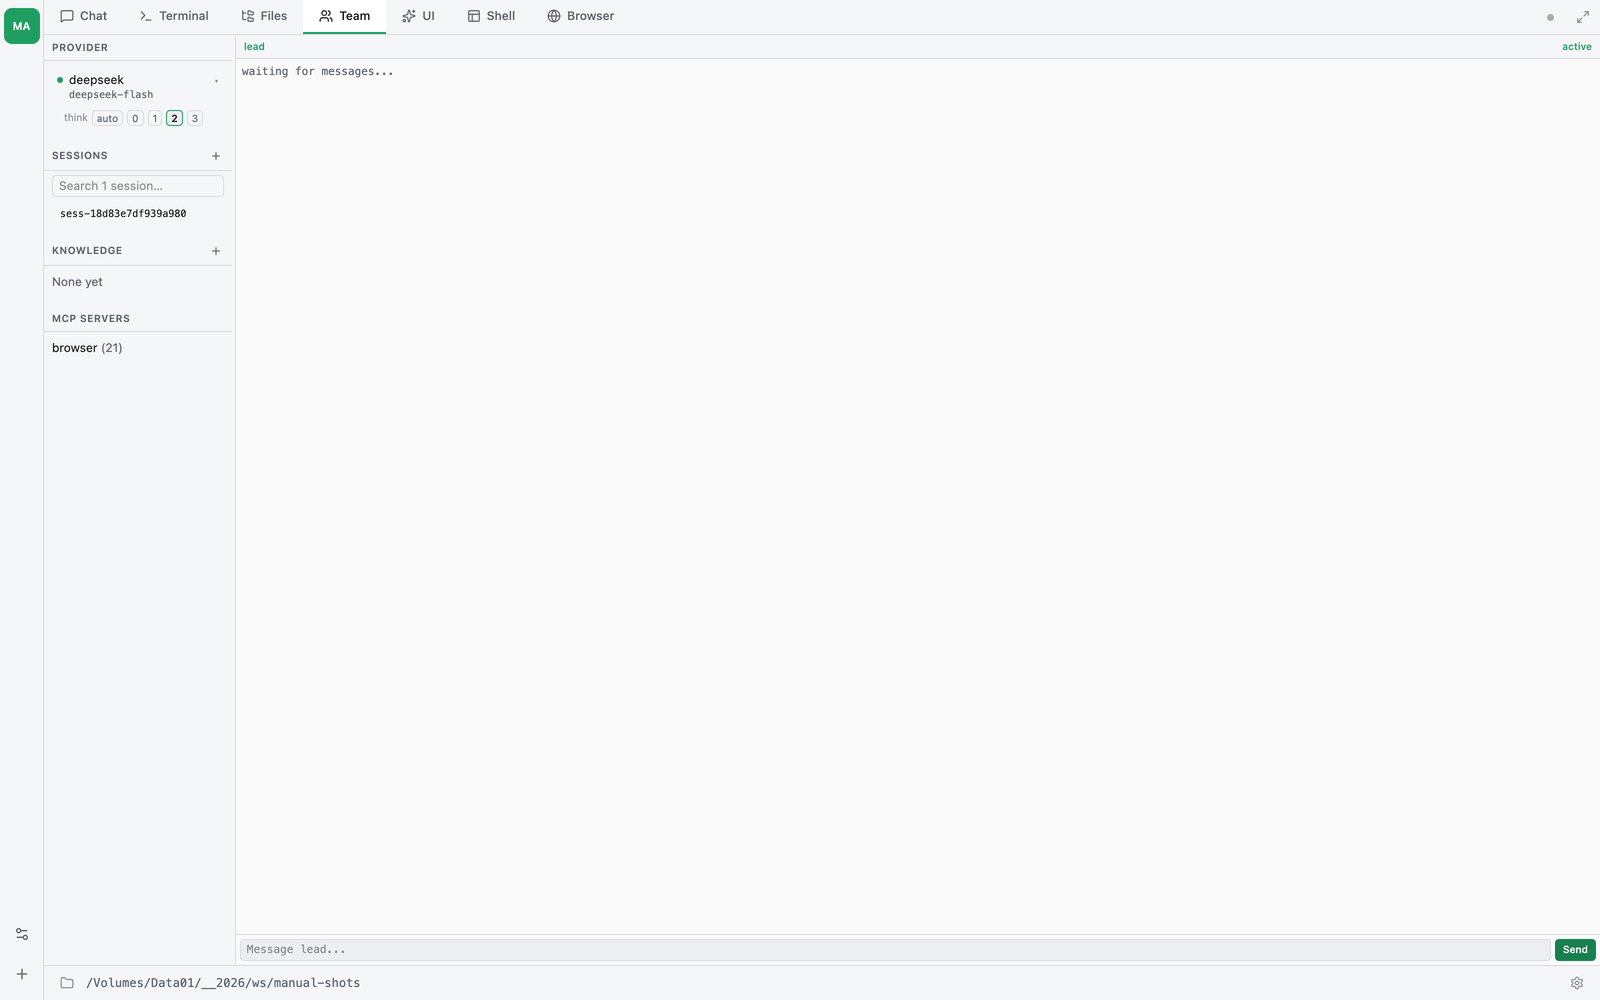The width and height of the screenshot is (1600, 1000).
Task: Add a new workspace with plus icon at bottom
Action: click(x=22, y=974)
